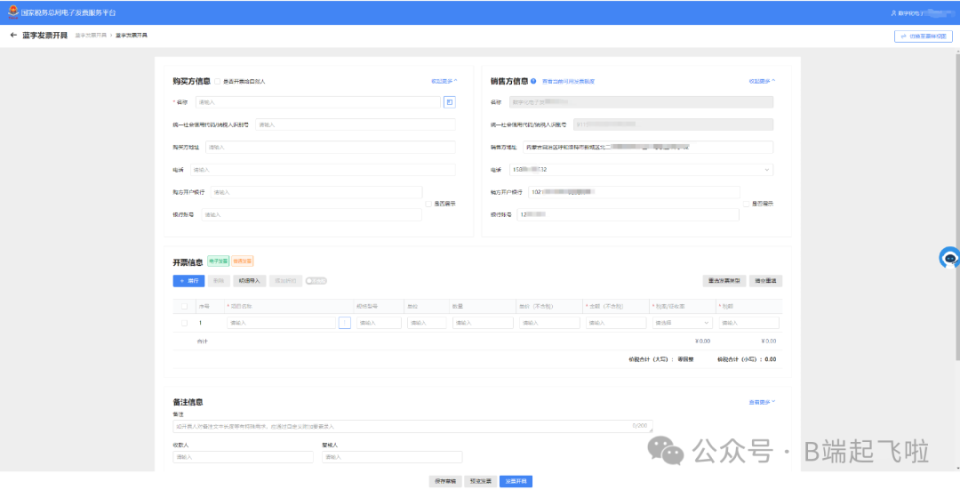Open buyer lookup icon next to name field
This screenshot has height=490, width=960.
(x=449, y=102)
